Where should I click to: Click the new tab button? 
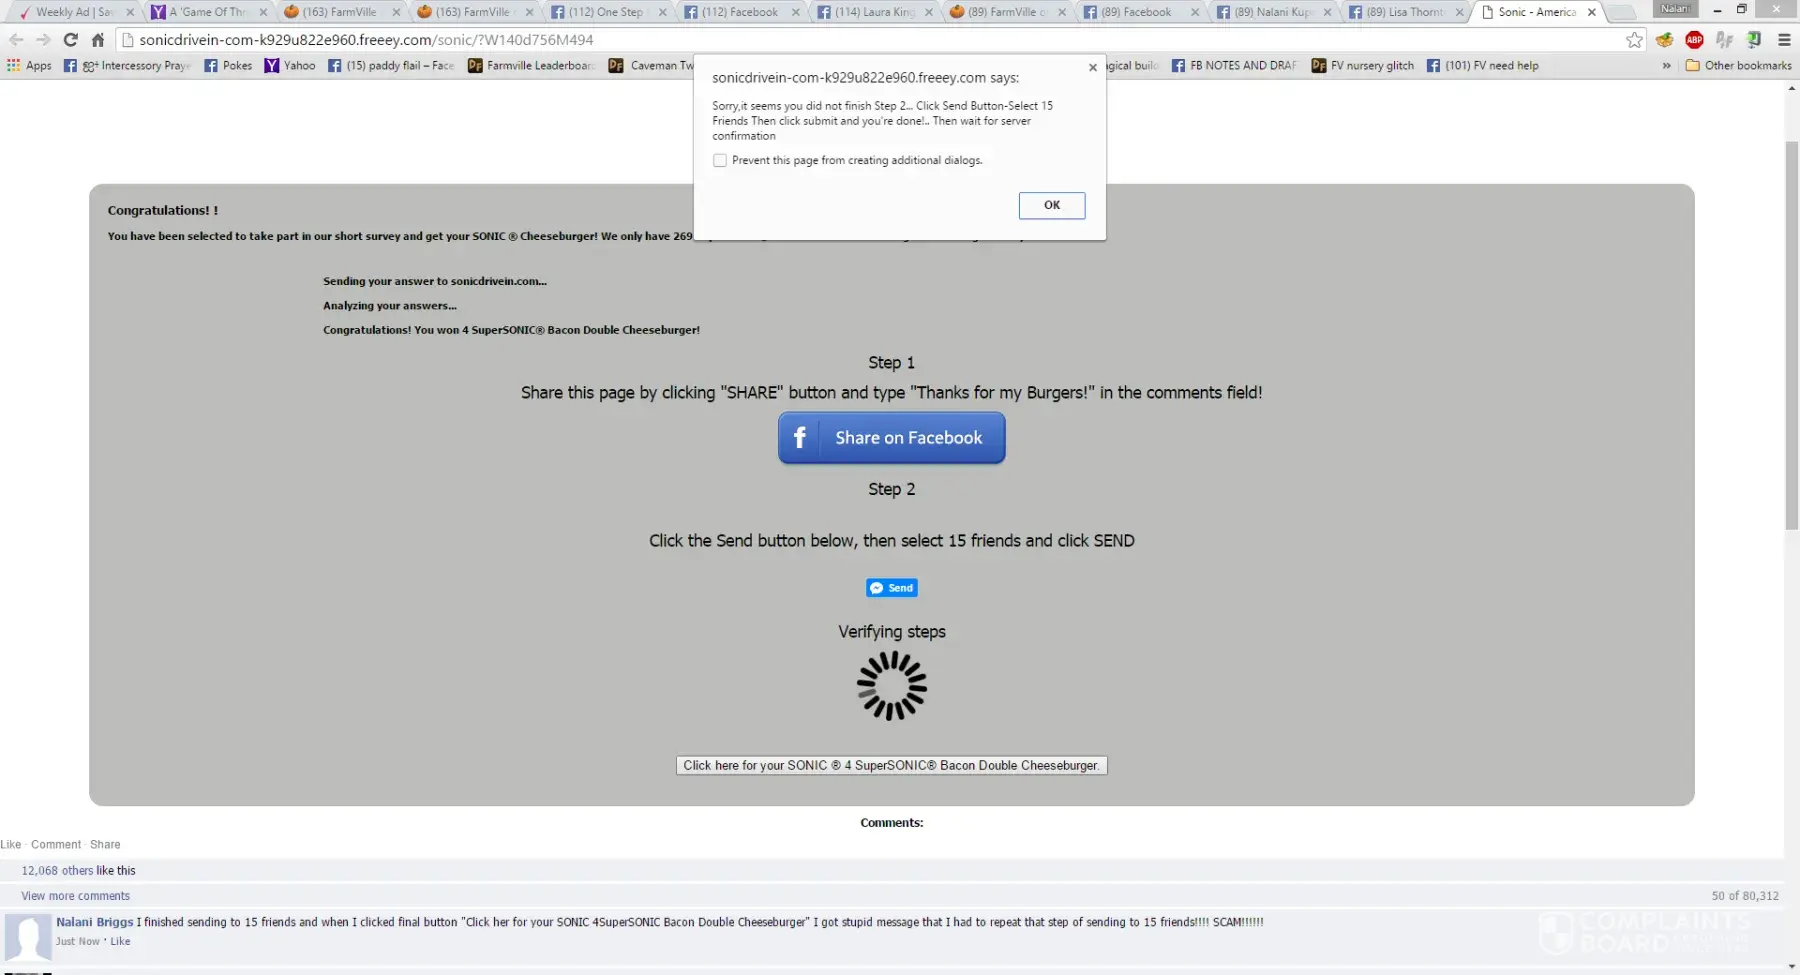(x=1621, y=12)
